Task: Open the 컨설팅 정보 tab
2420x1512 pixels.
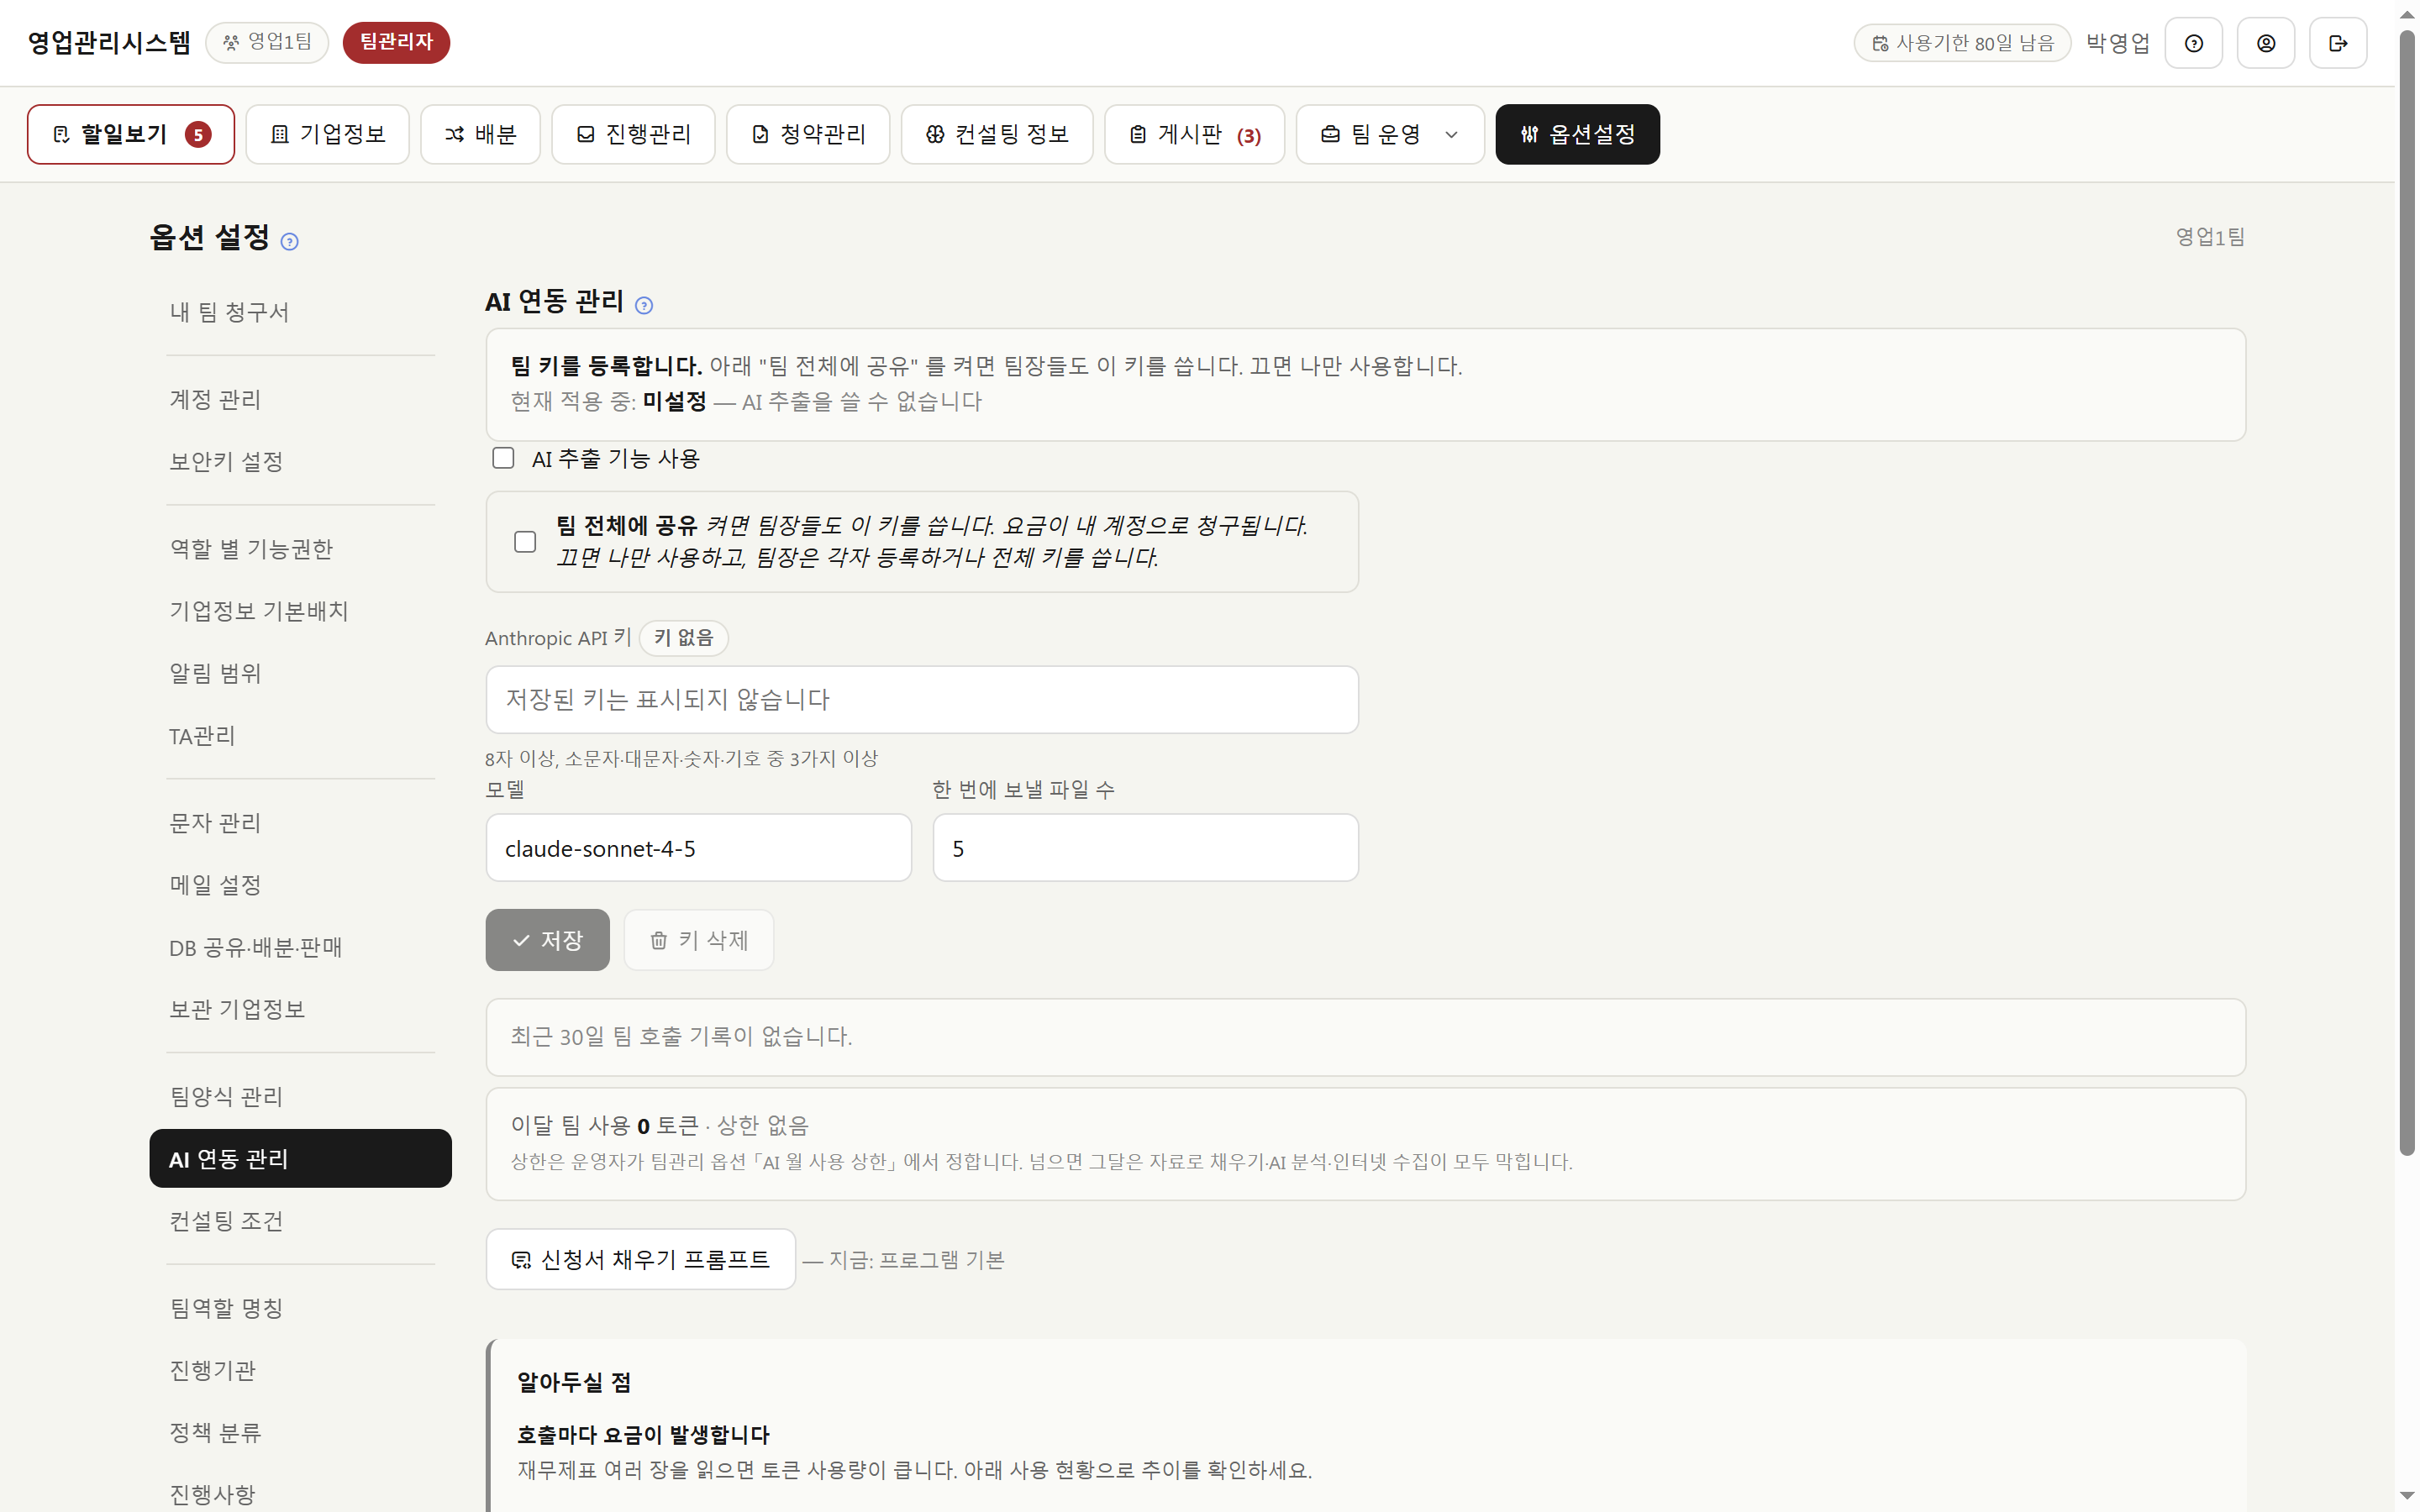Action: tap(997, 134)
